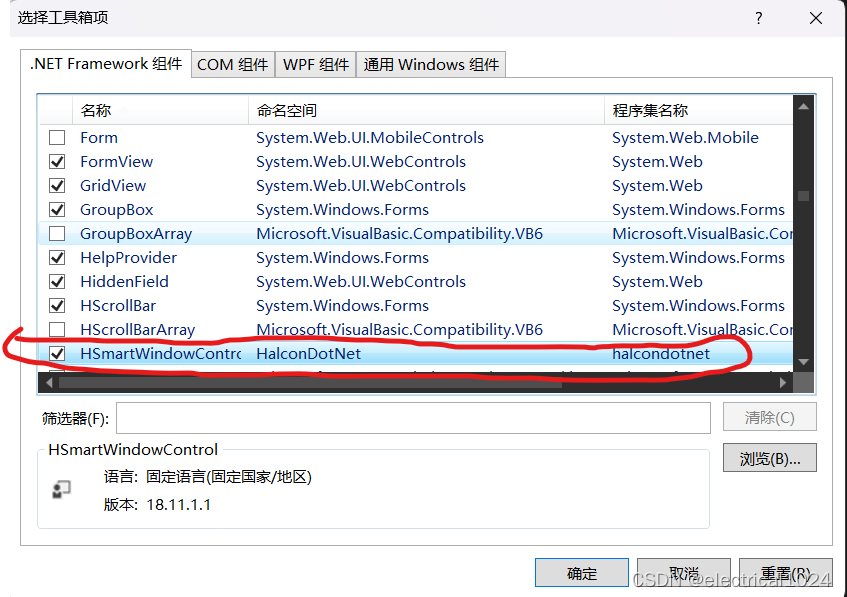Click inside the 筛选器 filter field
The width and height of the screenshot is (847, 597).
pyautogui.click(x=400, y=417)
